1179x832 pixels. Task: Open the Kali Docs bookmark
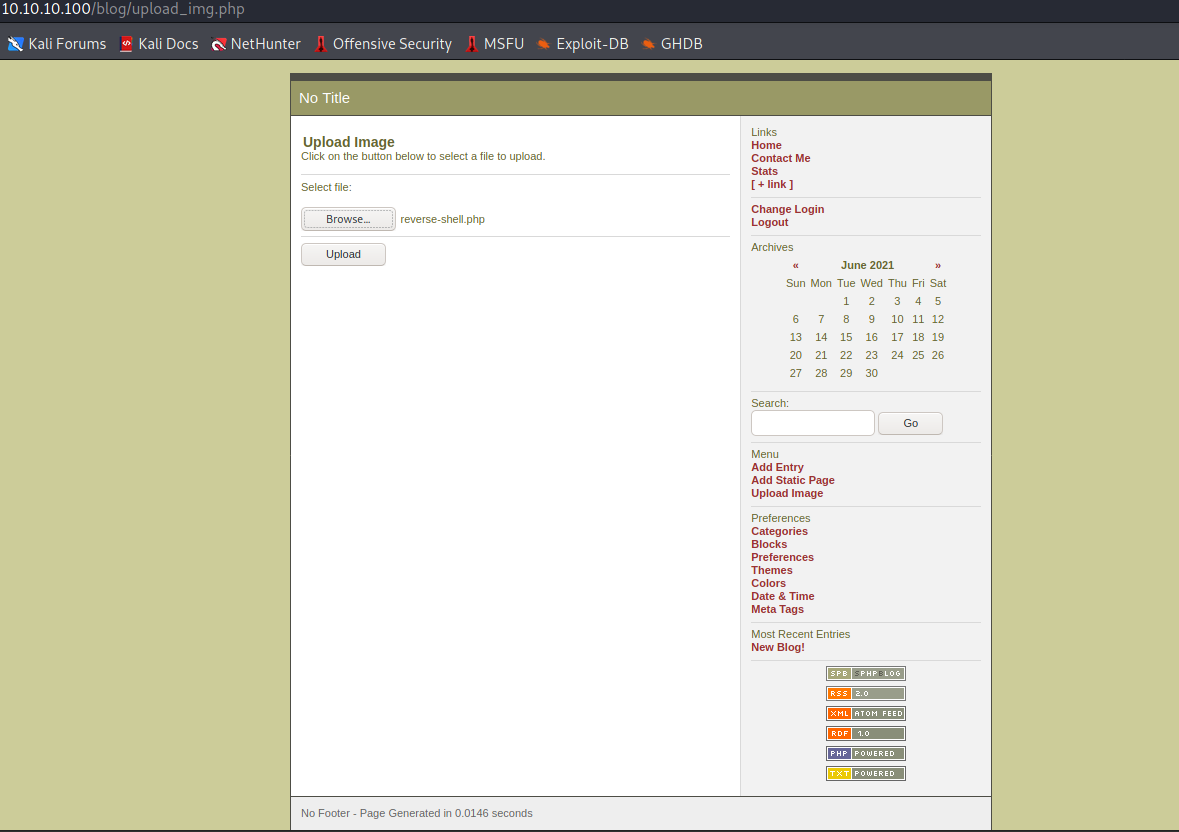[x=159, y=44]
